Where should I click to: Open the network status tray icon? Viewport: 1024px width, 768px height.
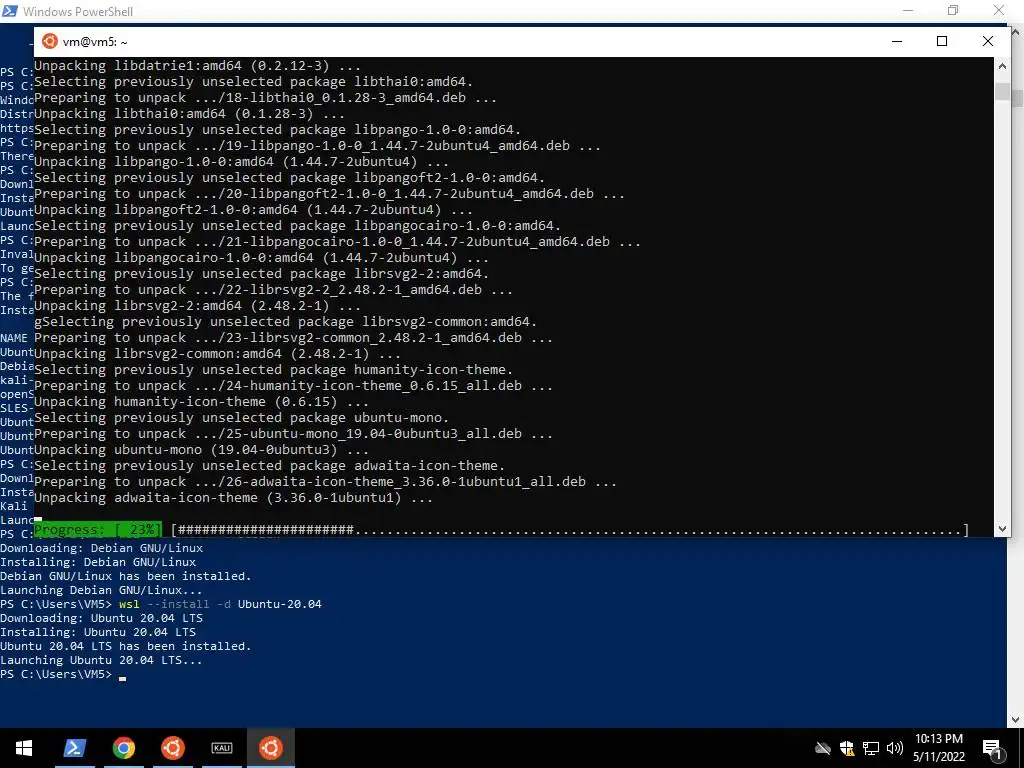pos(871,748)
